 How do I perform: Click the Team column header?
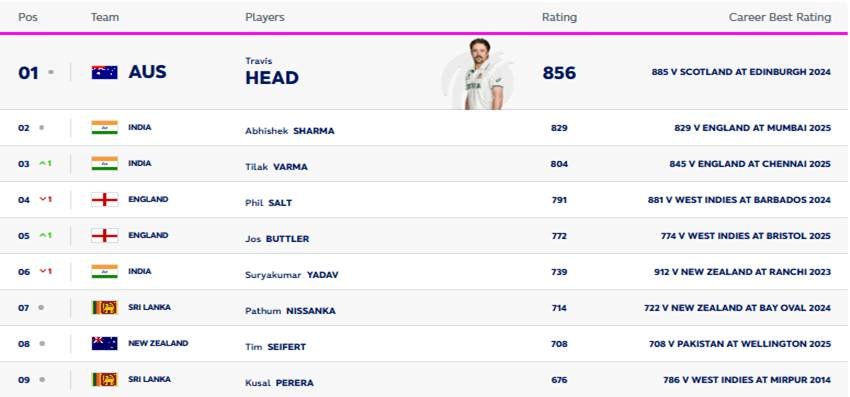tap(105, 17)
